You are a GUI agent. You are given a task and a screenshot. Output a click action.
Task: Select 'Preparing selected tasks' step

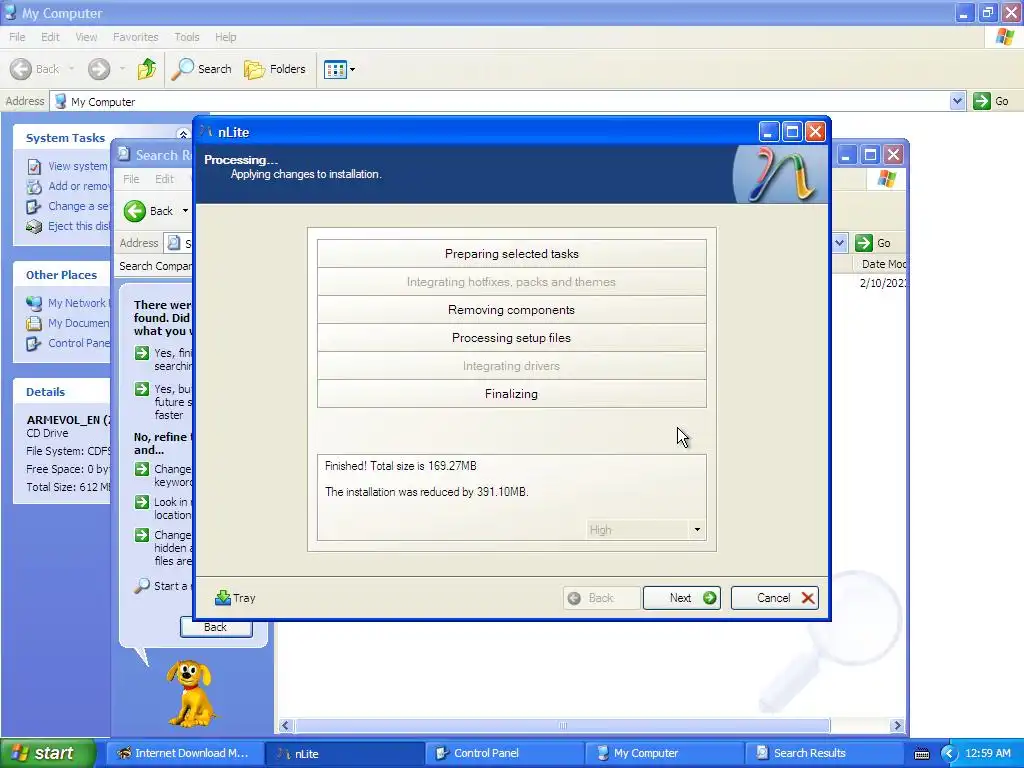(x=511, y=253)
